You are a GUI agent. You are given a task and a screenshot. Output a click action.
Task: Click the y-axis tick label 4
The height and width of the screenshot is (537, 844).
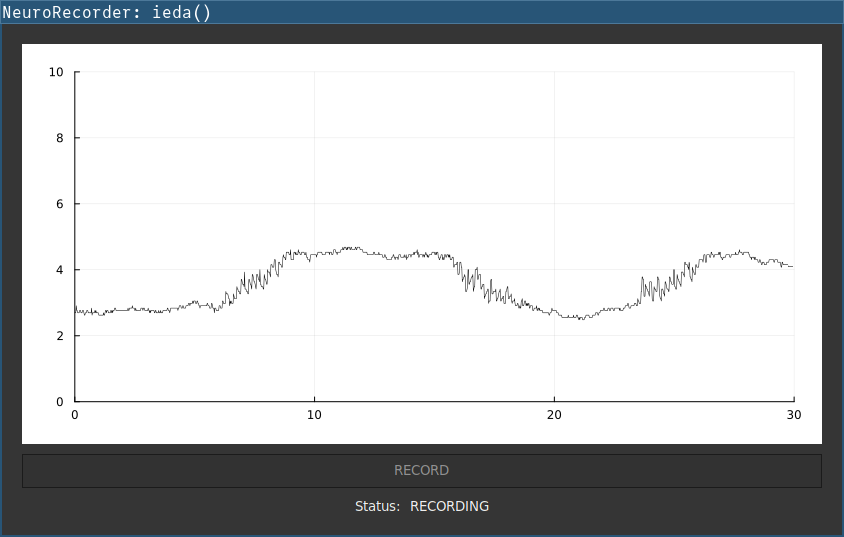[x=59, y=270]
